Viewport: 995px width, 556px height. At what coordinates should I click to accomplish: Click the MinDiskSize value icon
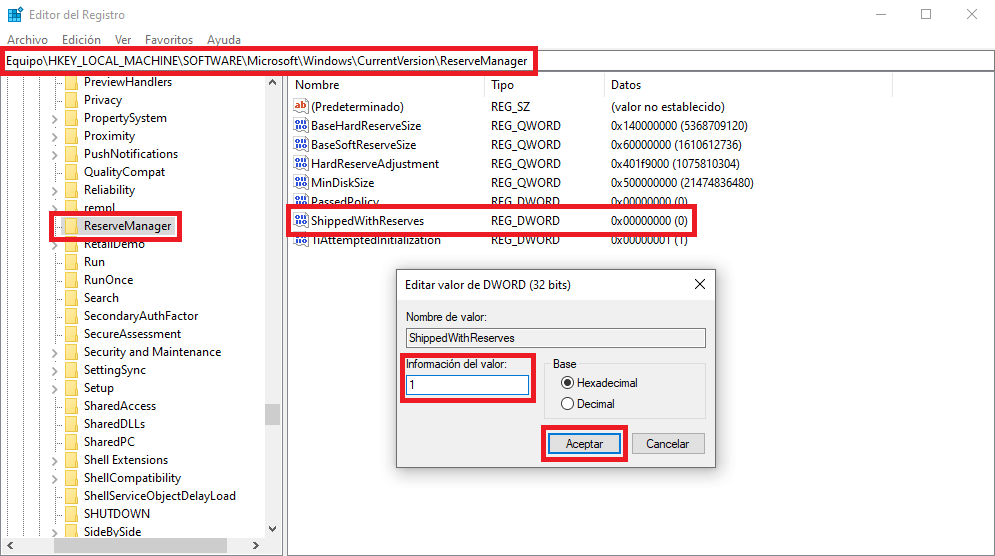pos(301,182)
